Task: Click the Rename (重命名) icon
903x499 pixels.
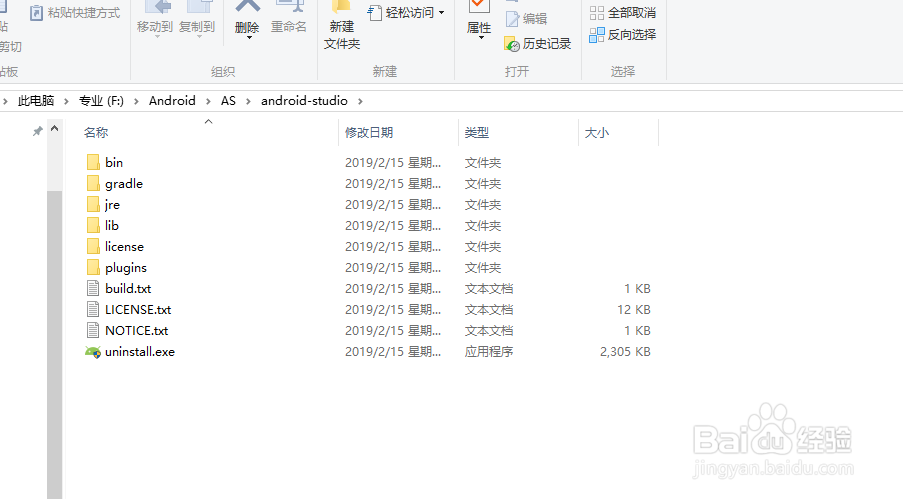Action: (x=289, y=7)
